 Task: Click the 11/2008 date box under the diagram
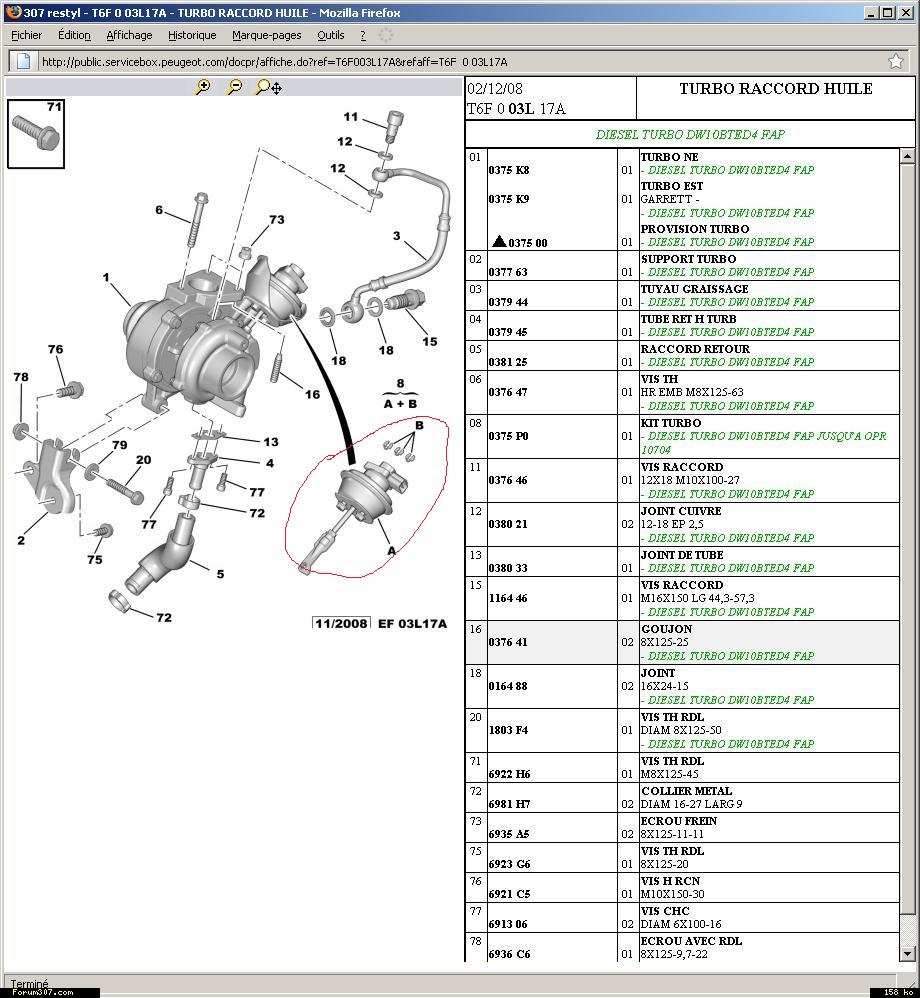(341, 624)
